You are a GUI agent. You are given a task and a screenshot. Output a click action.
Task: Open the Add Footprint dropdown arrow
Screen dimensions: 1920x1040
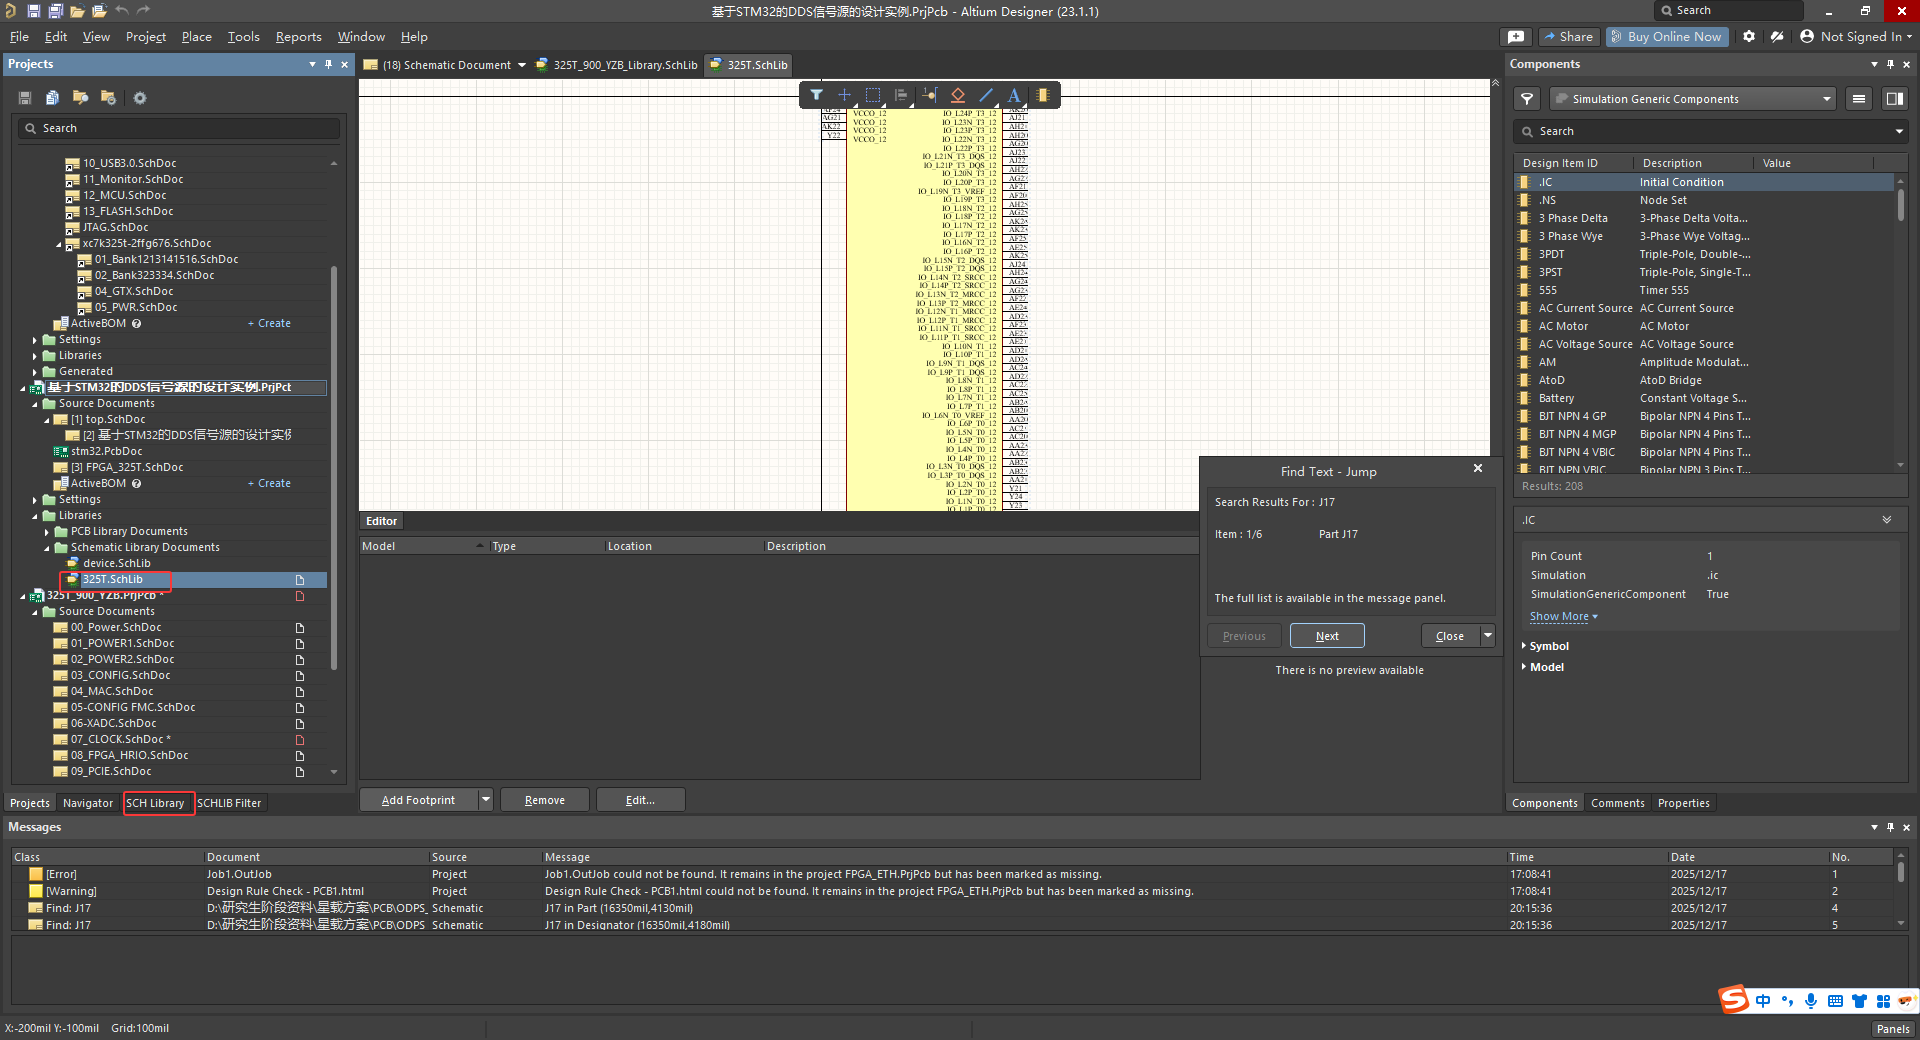coord(485,800)
